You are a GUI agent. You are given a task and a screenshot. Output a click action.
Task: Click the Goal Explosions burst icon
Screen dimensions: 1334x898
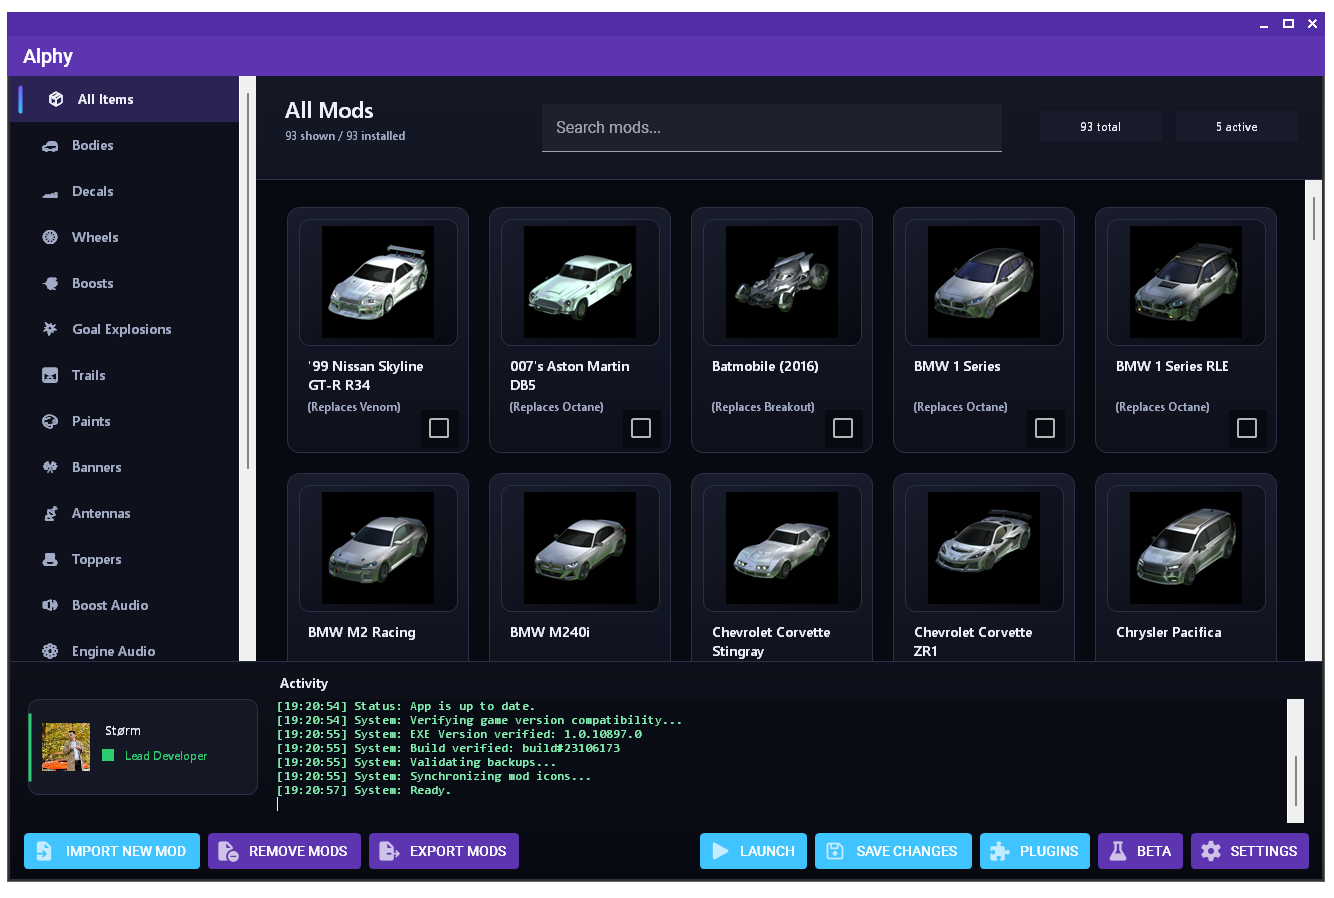coord(50,329)
